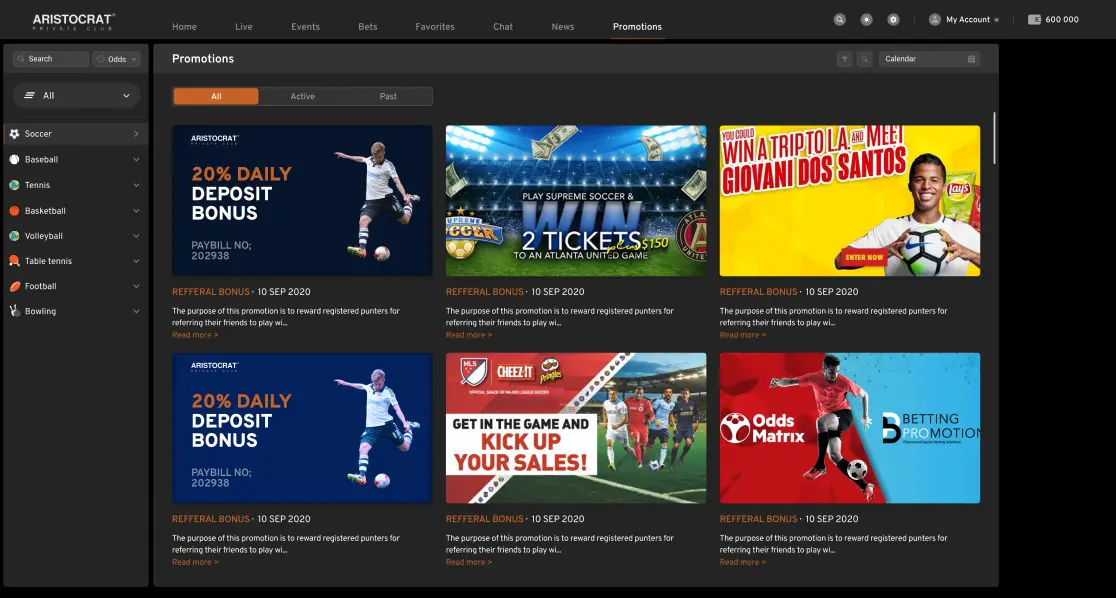
Task: Click the Aristocrat Private Club logo
Action: 74,19
